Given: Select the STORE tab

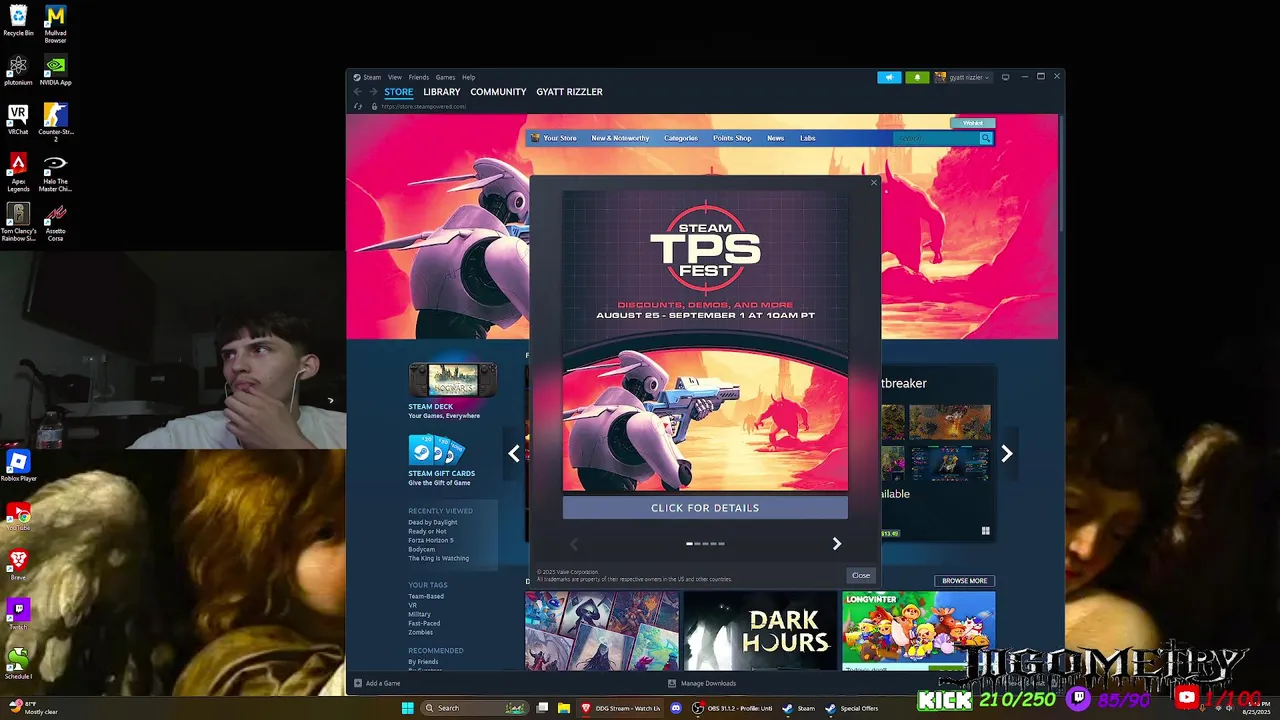Looking at the screenshot, I should pyautogui.click(x=399, y=92).
